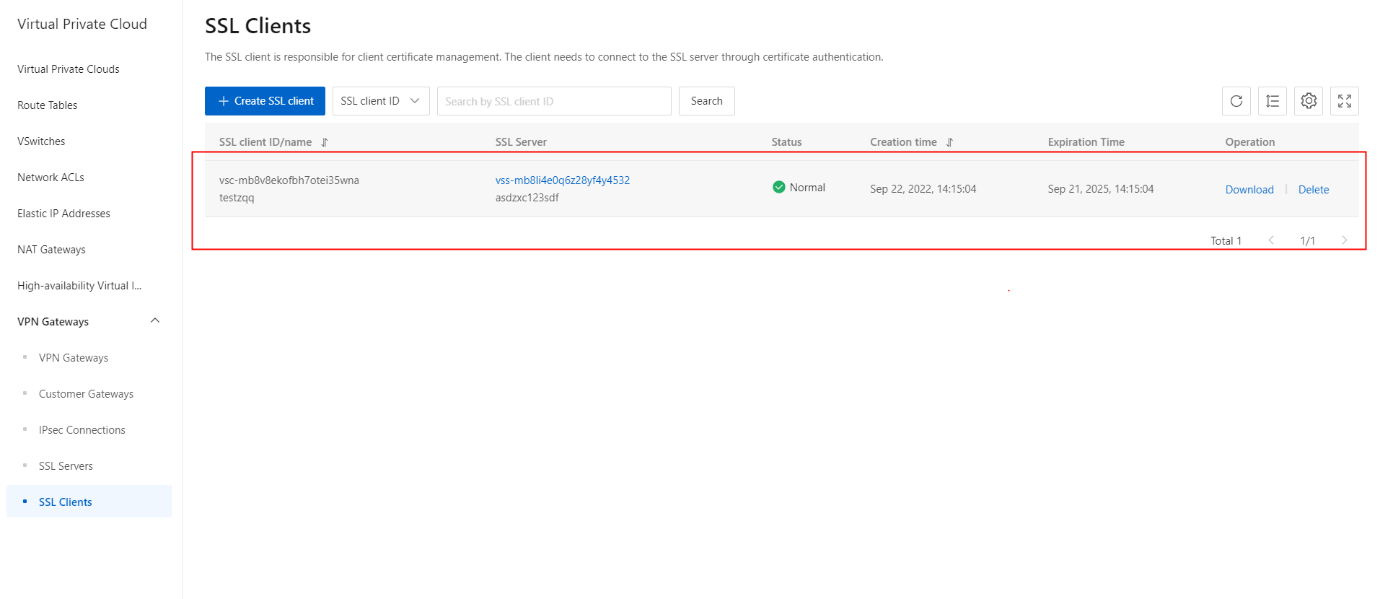Screen dimensions: 1380x599
Task: Click server name asdzxc123sdf
Action: coord(527,198)
